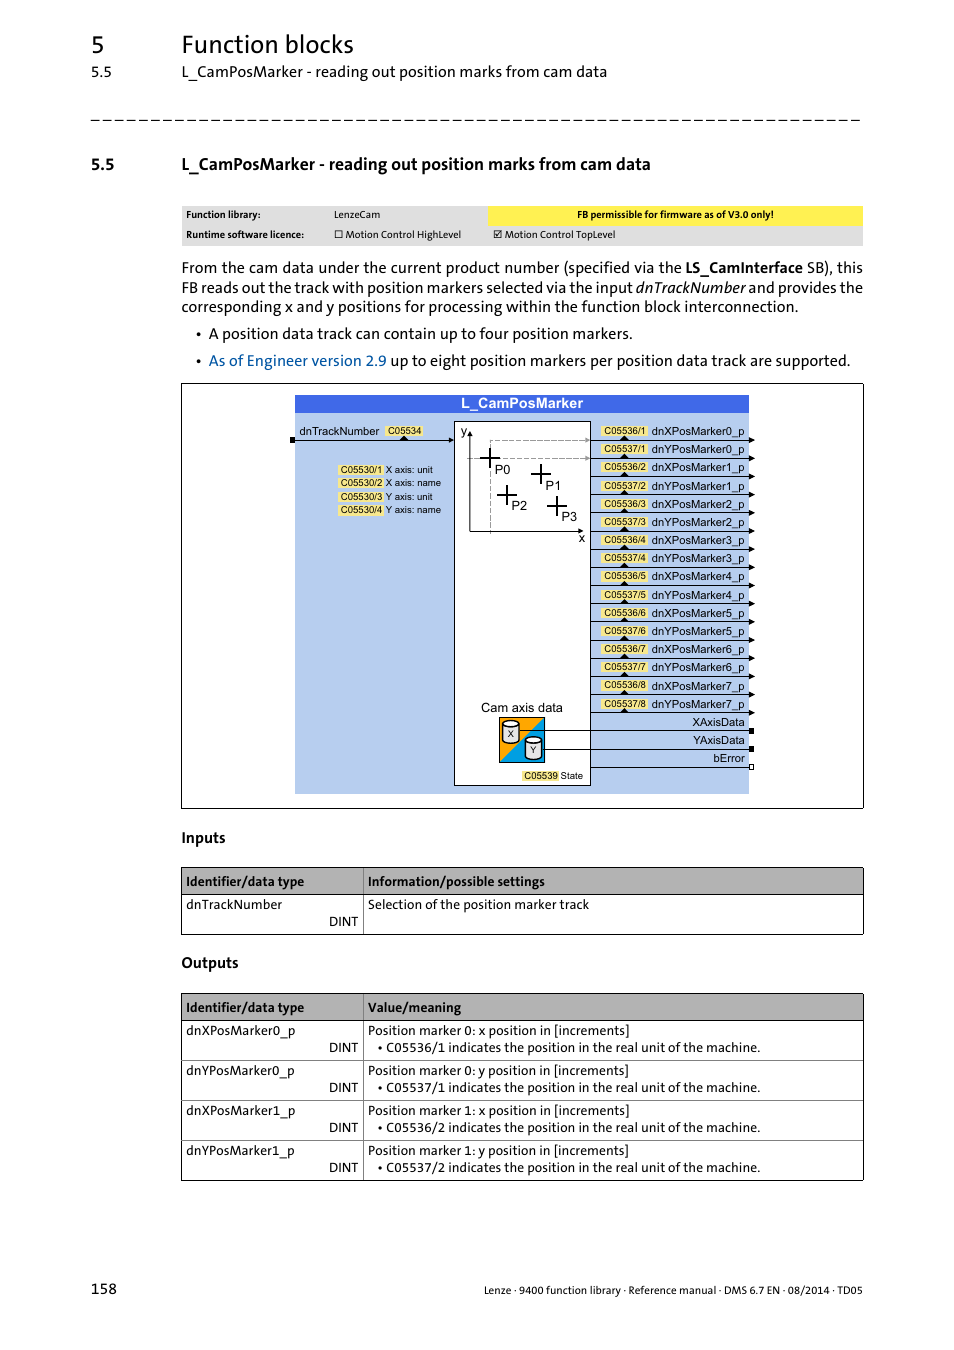
Task: Select output dnXPosMarker1_p in diagram
Action: point(698,468)
